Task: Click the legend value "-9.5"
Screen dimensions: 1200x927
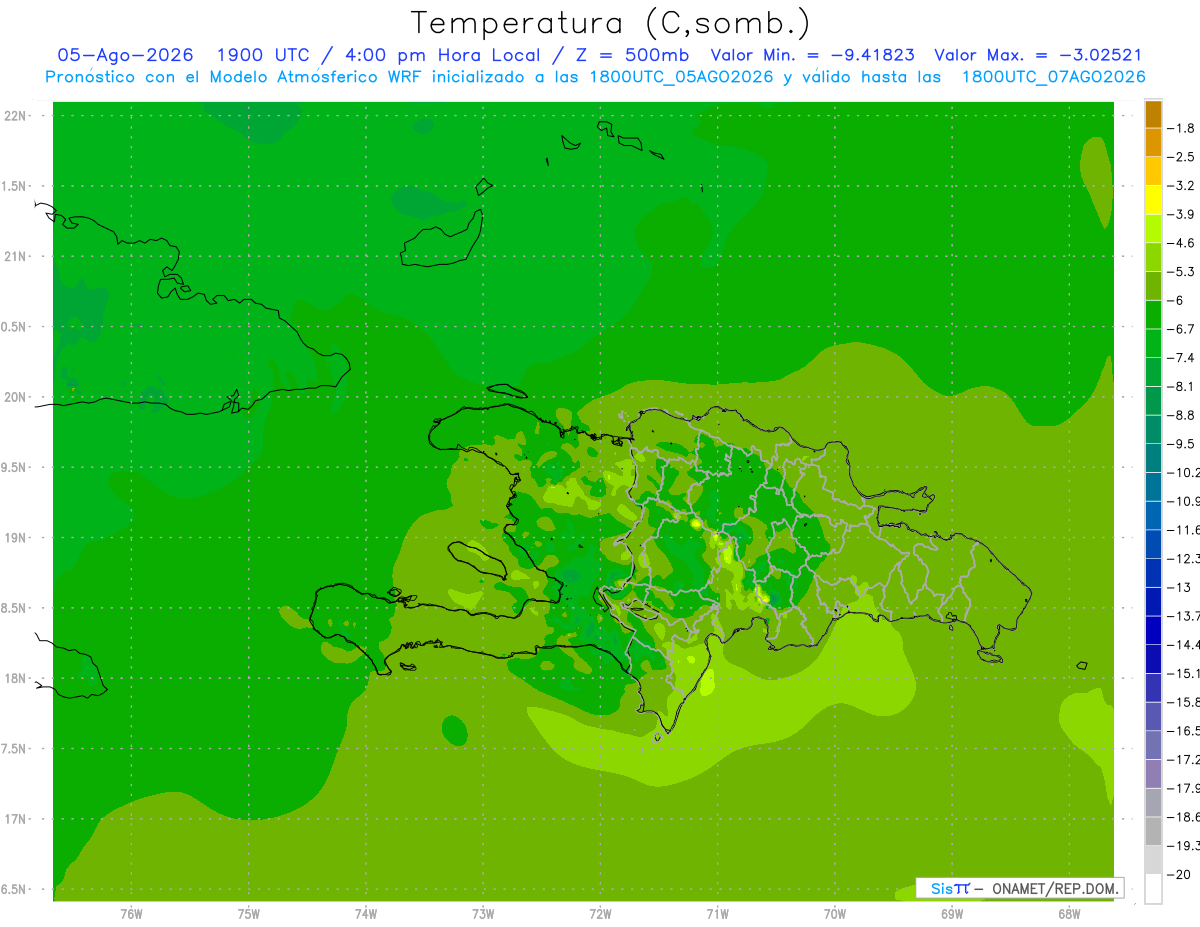Action: [1182, 444]
